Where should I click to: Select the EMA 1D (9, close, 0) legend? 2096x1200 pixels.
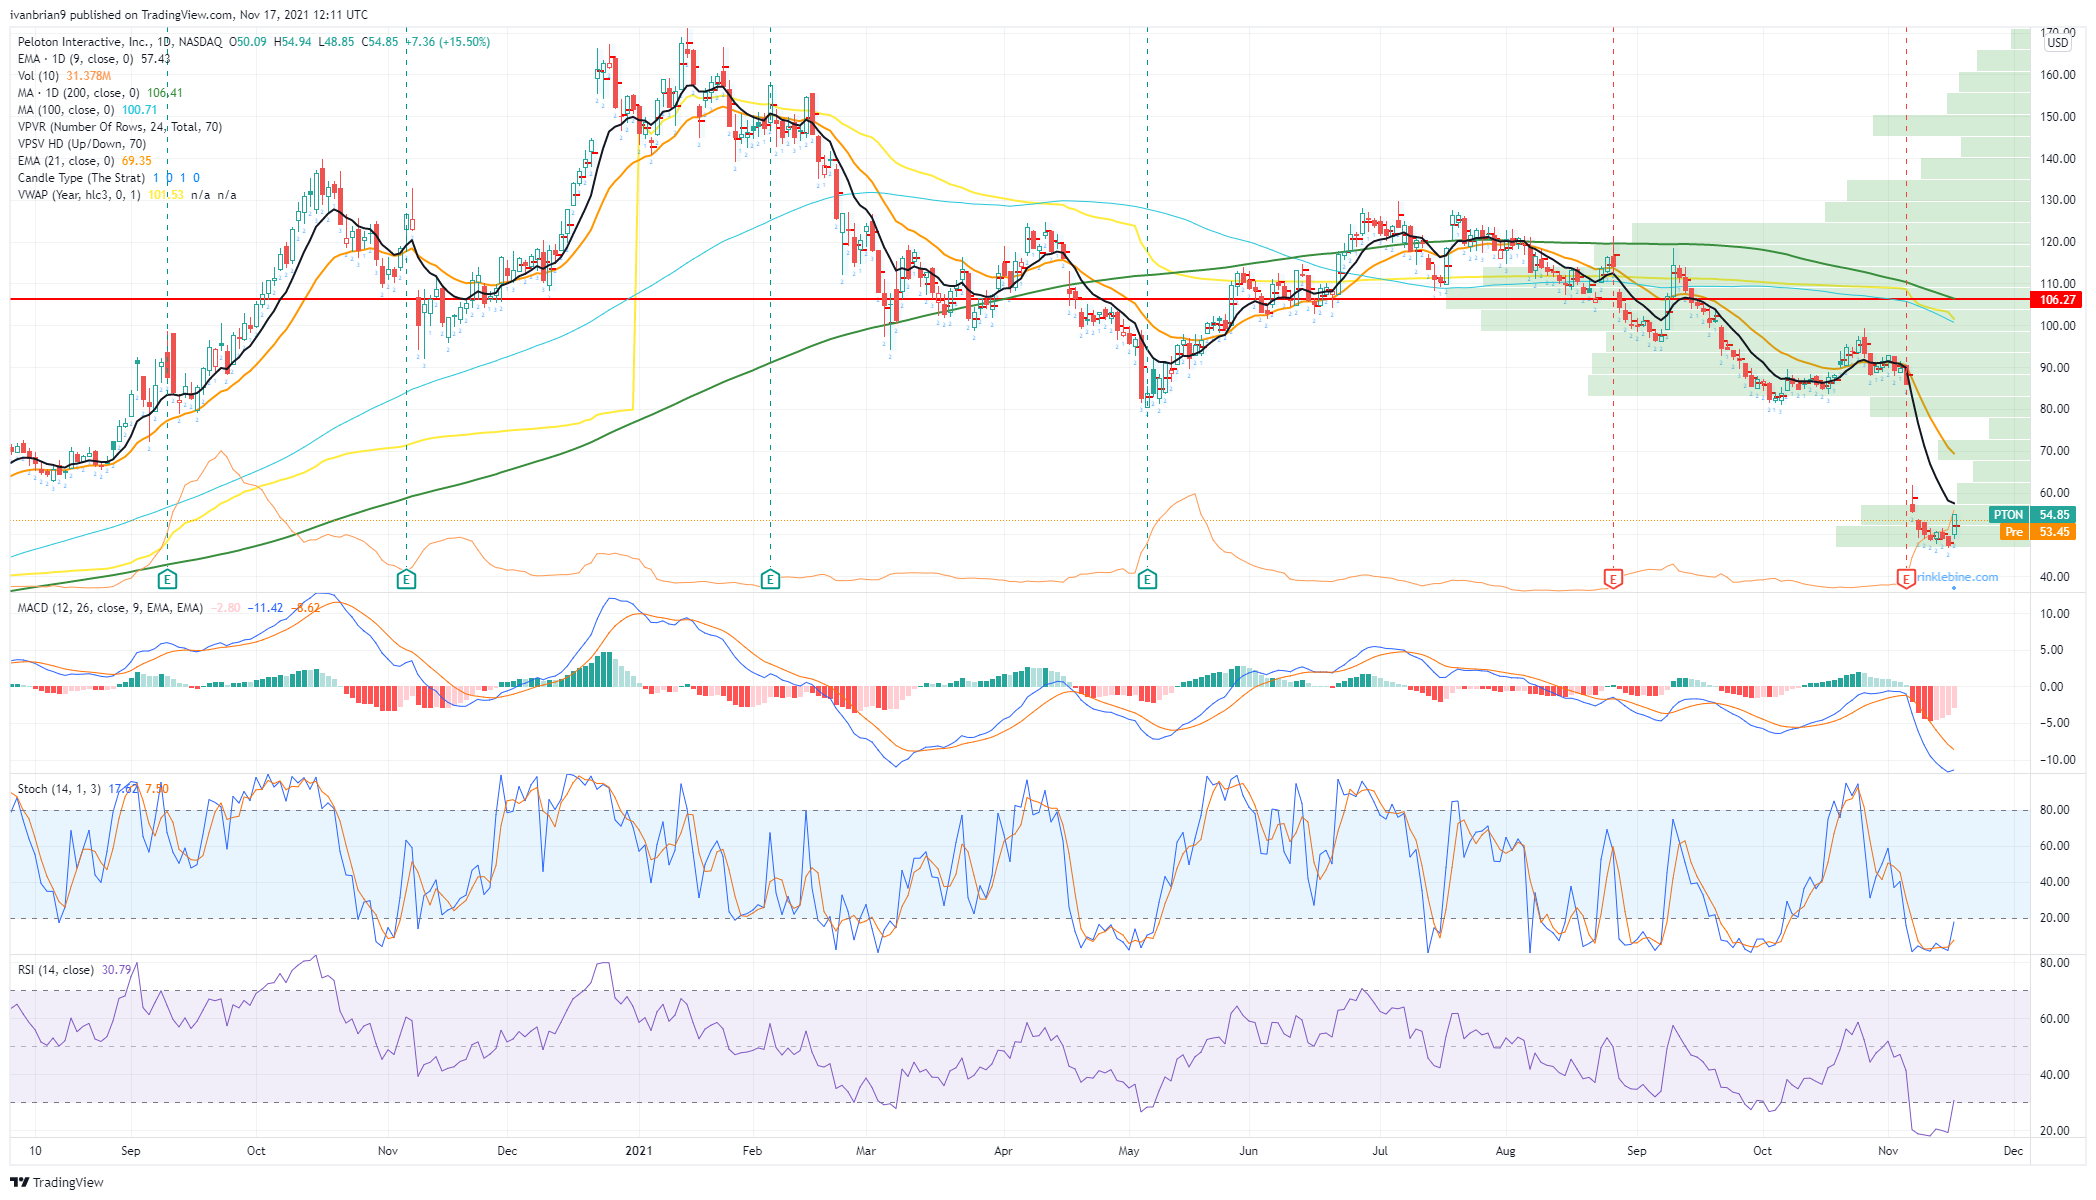94,59
